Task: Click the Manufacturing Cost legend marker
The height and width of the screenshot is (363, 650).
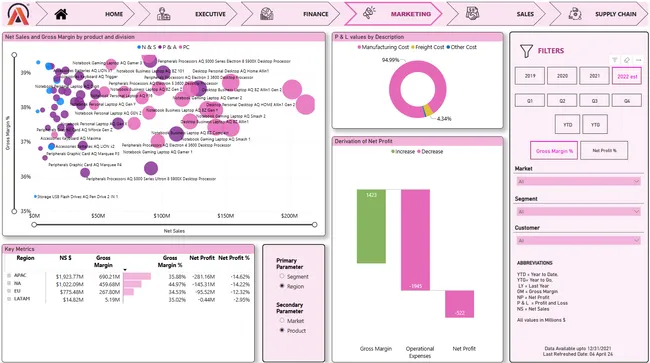Action: (359, 47)
